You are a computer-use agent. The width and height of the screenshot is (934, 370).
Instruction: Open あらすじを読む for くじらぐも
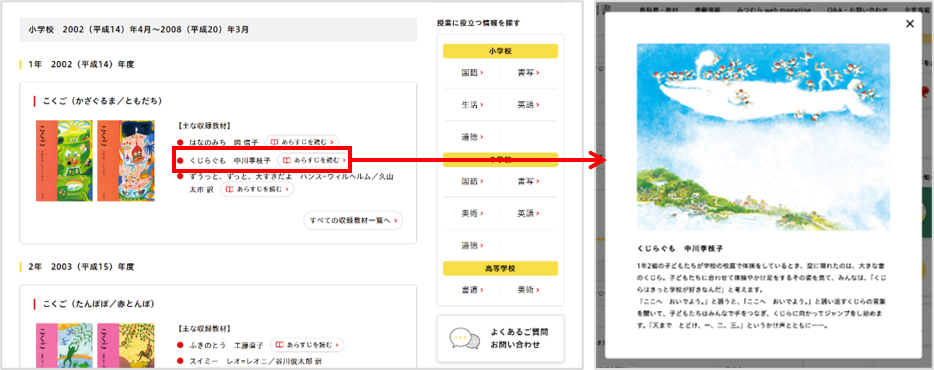coord(314,160)
